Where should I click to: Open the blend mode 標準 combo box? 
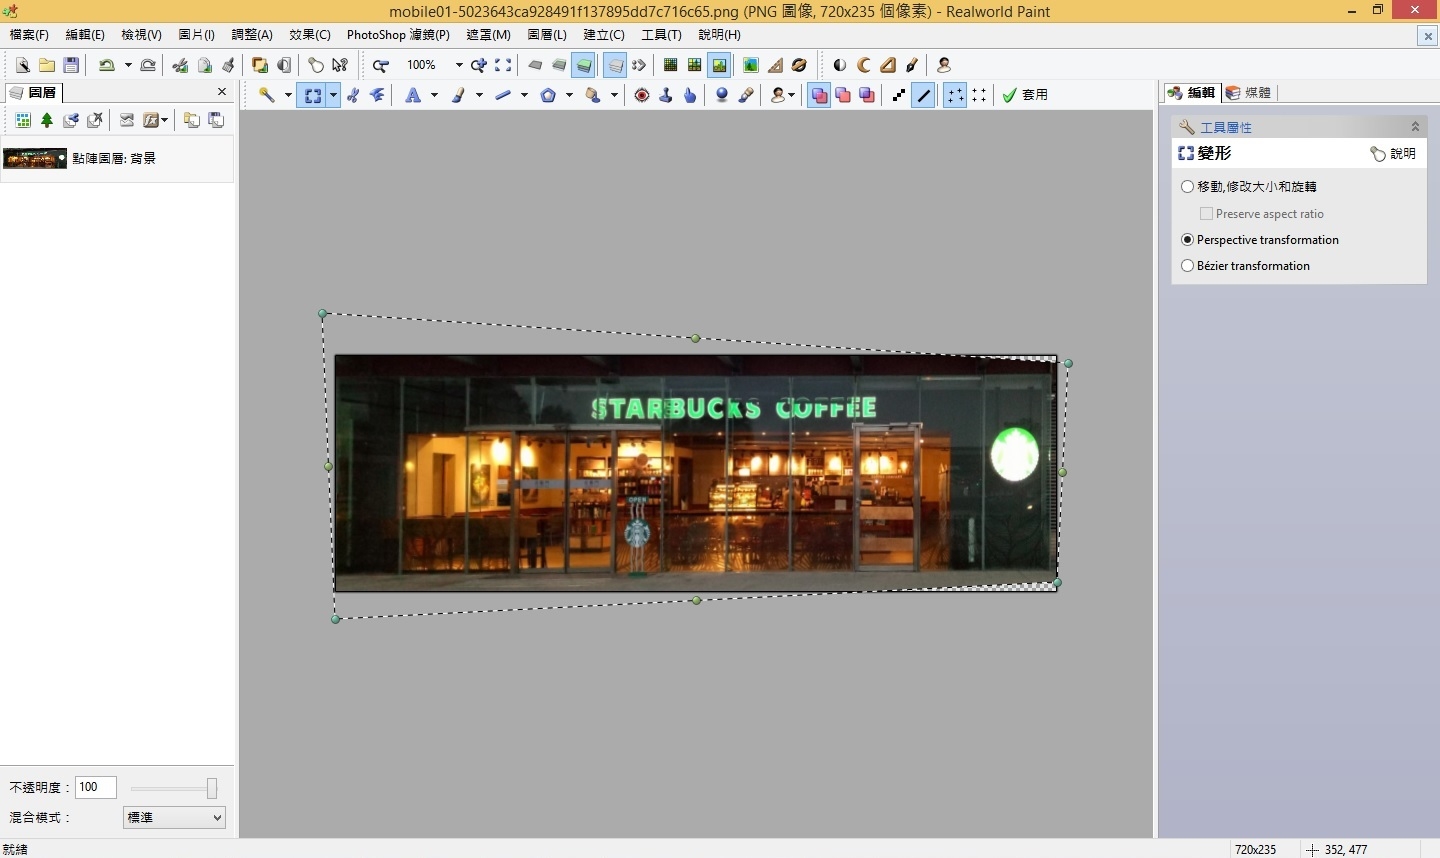pyautogui.click(x=174, y=817)
